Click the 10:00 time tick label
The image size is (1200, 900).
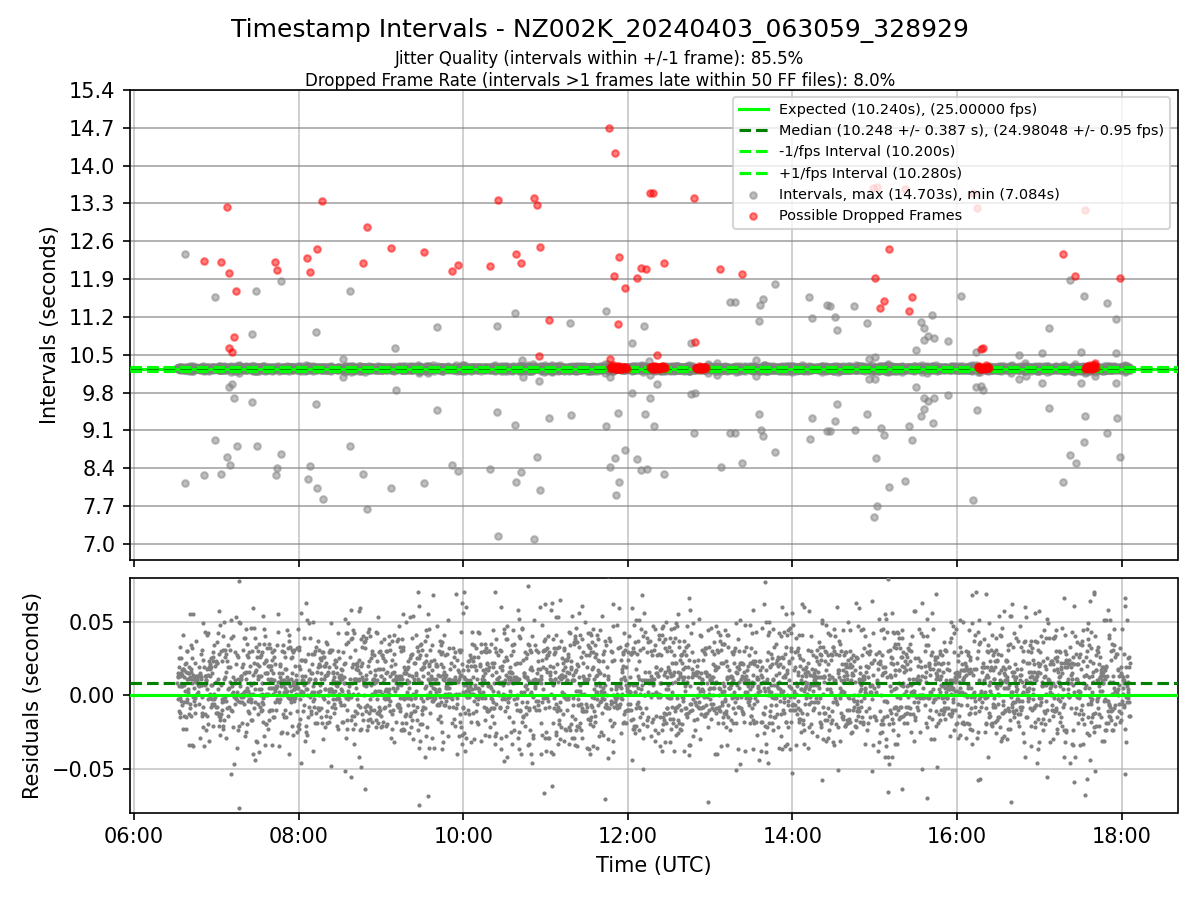click(x=463, y=834)
